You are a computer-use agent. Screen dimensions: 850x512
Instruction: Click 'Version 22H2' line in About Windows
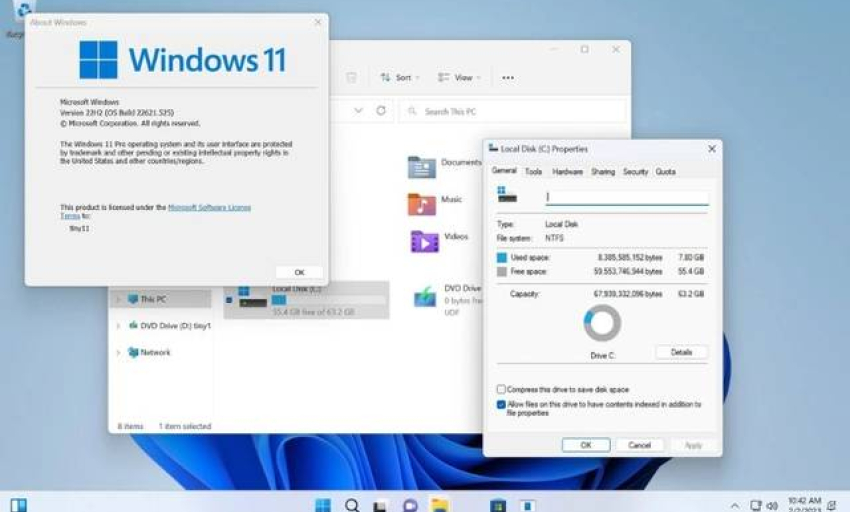117,113
